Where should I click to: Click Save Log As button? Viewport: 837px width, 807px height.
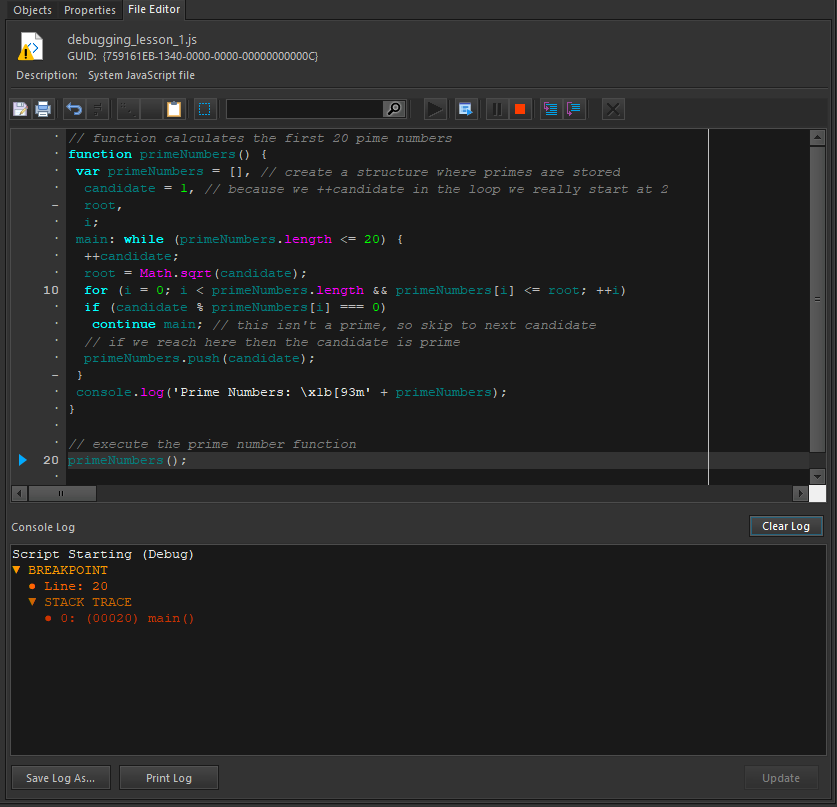click(60, 778)
